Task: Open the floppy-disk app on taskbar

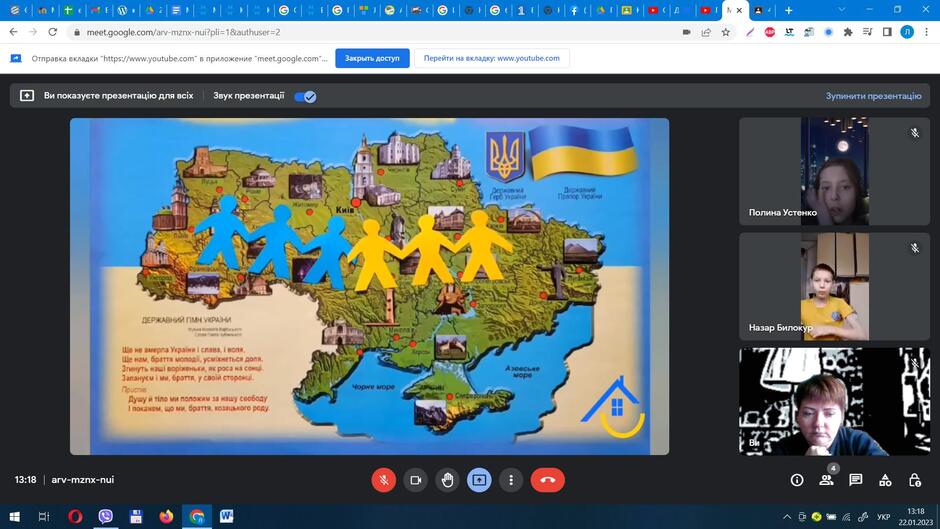Action: pyautogui.click(x=136, y=516)
